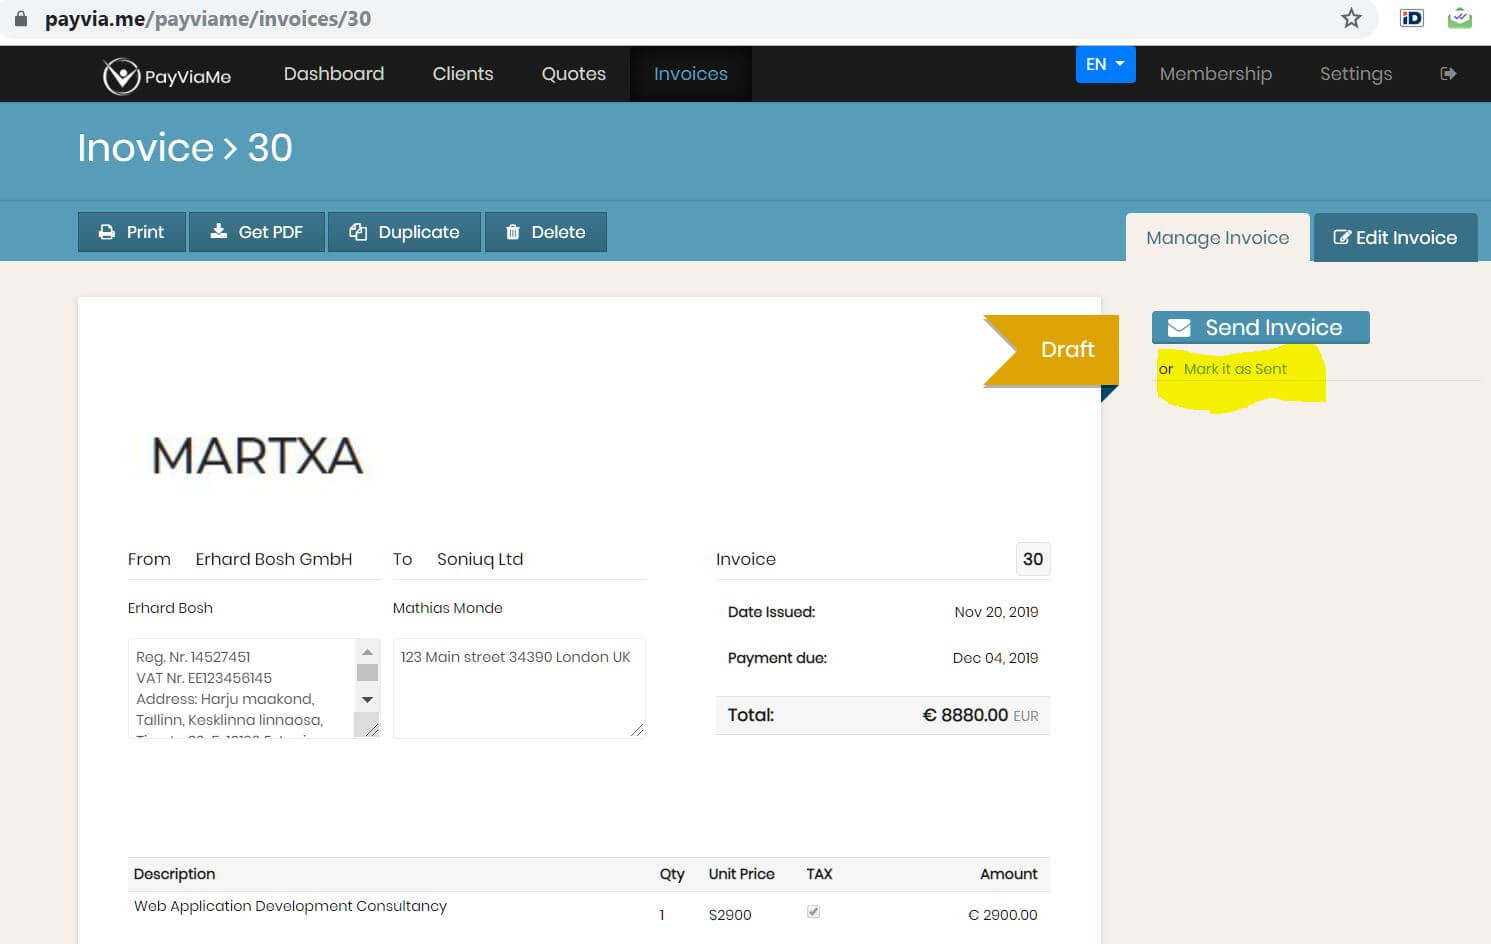This screenshot has height=944, width=1491.
Task: Delete the invoice
Action: point(545,232)
